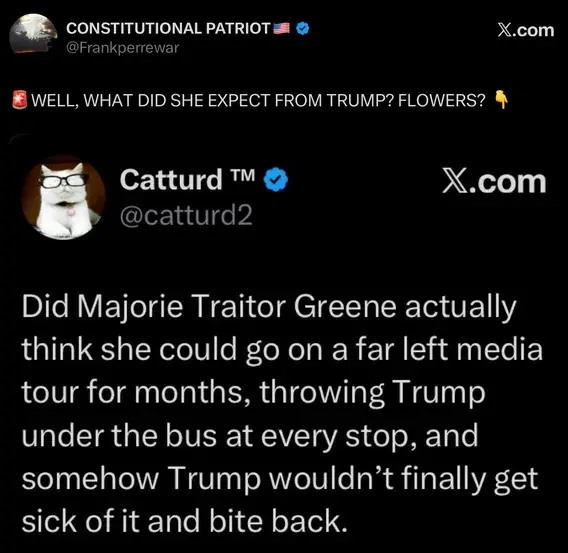
Task: Click the large X.com logo in quoted post
Action: click(x=494, y=182)
